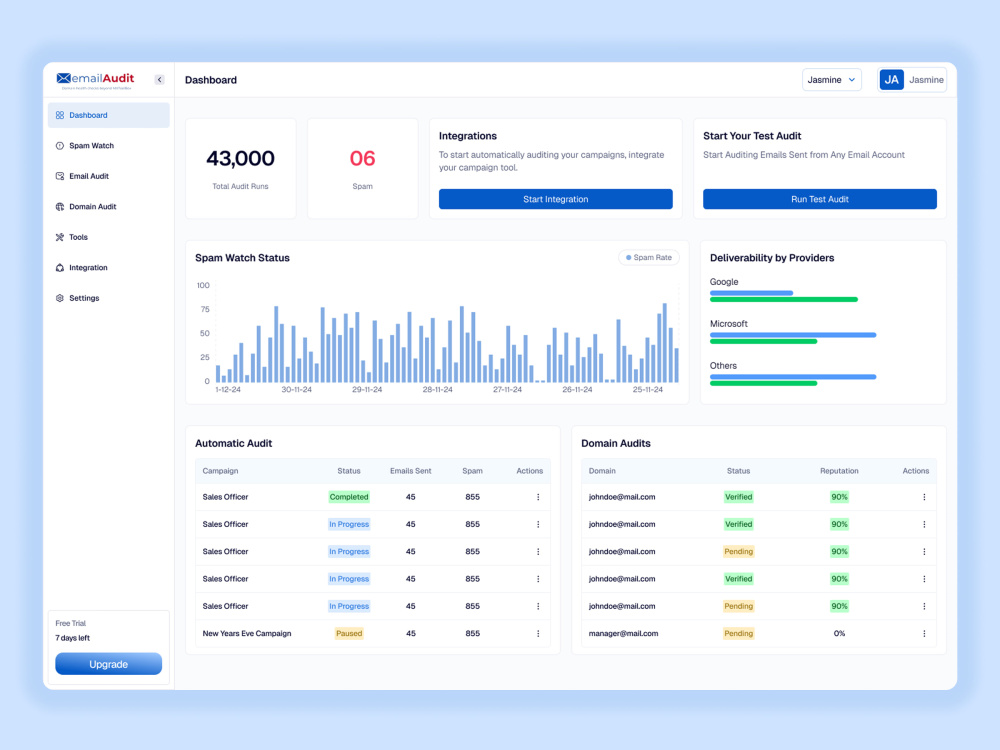Click the Deliverability by Providers heading
Screen dimensions: 1000x750
coord(772,258)
